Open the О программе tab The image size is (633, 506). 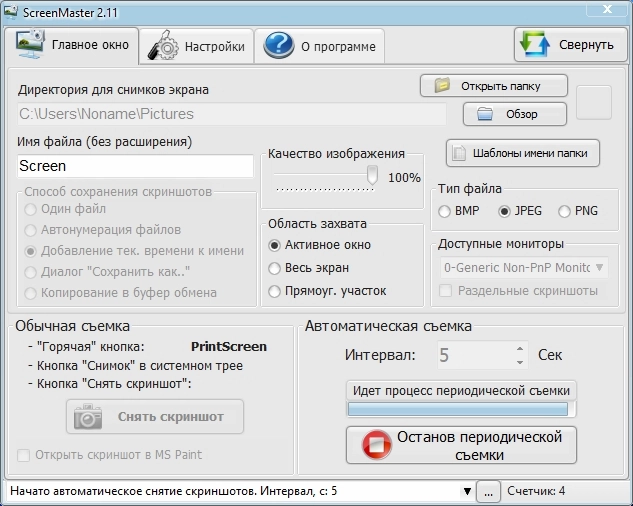click(x=319, y=46)
